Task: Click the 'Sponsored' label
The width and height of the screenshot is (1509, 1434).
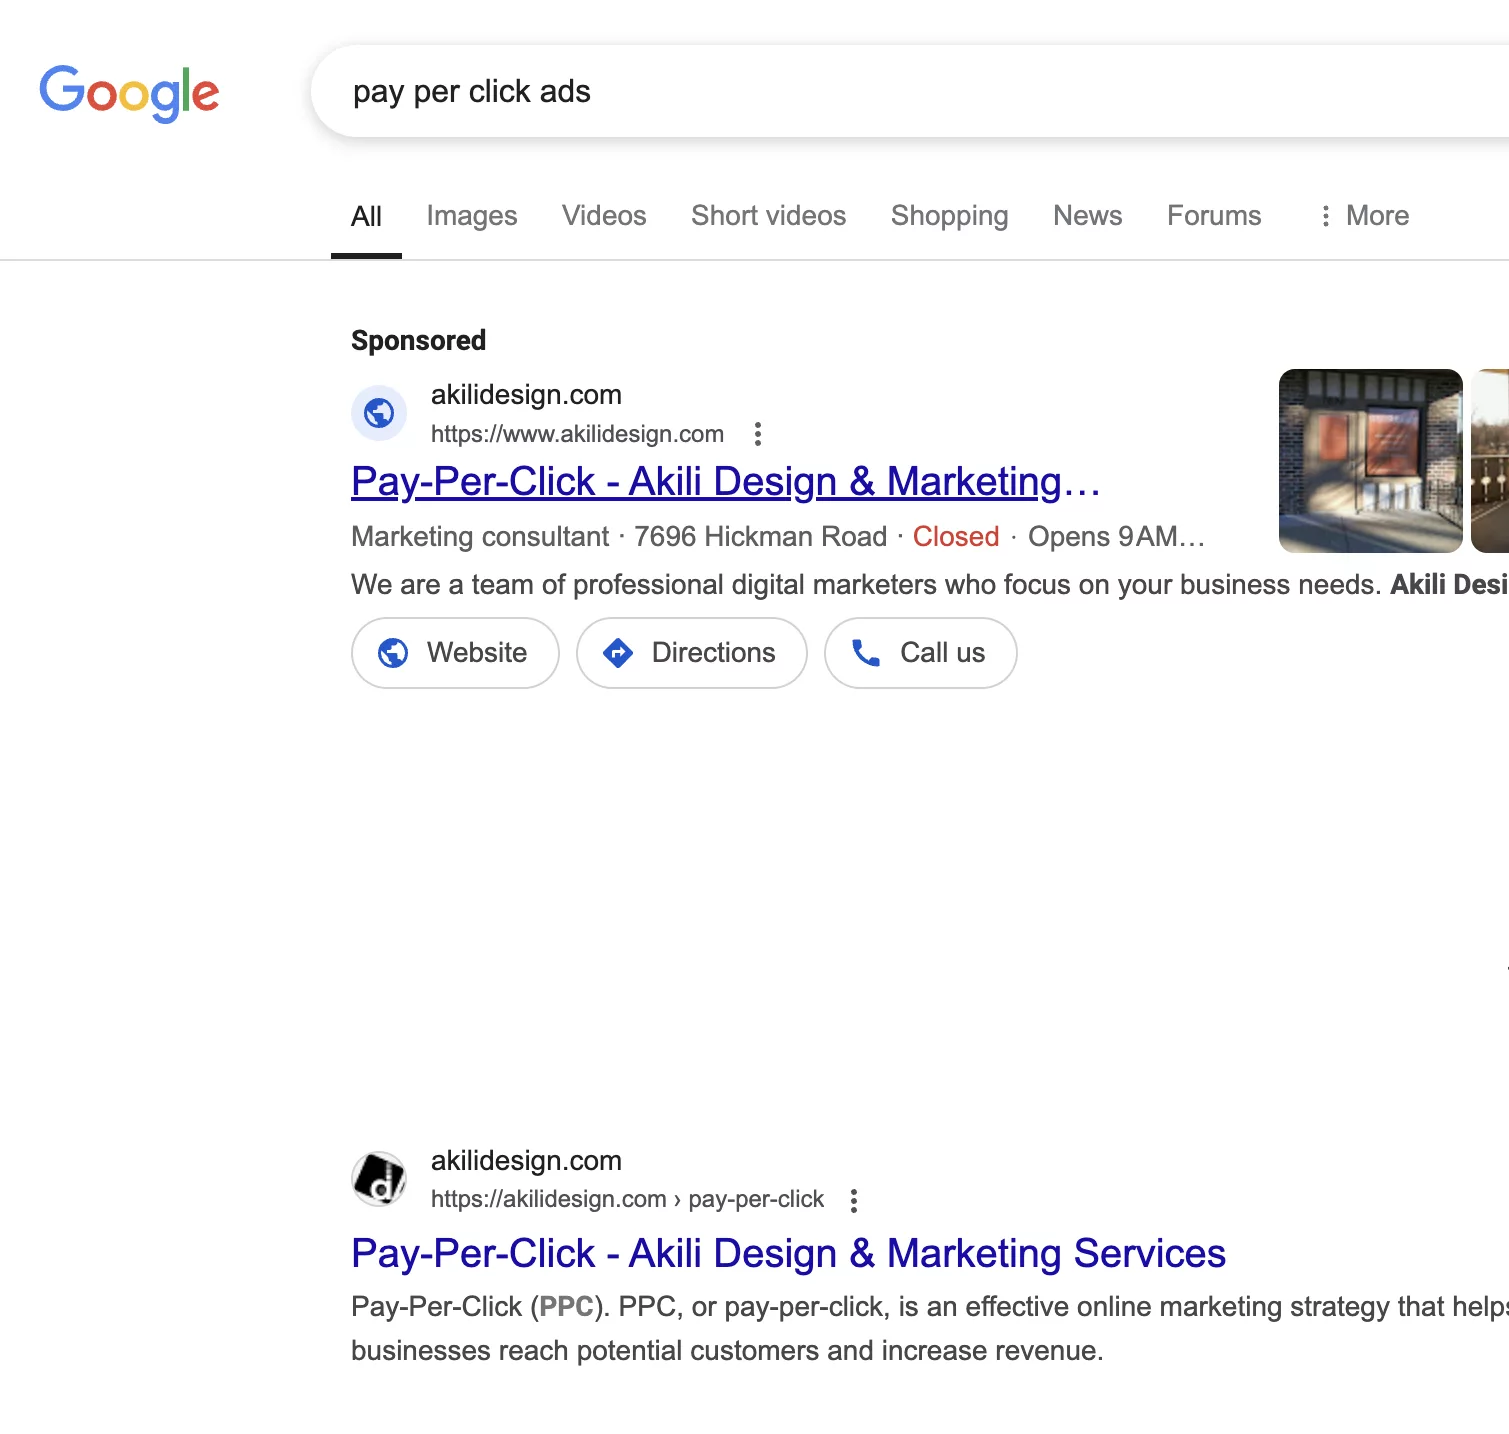Action: pos(418,341)
